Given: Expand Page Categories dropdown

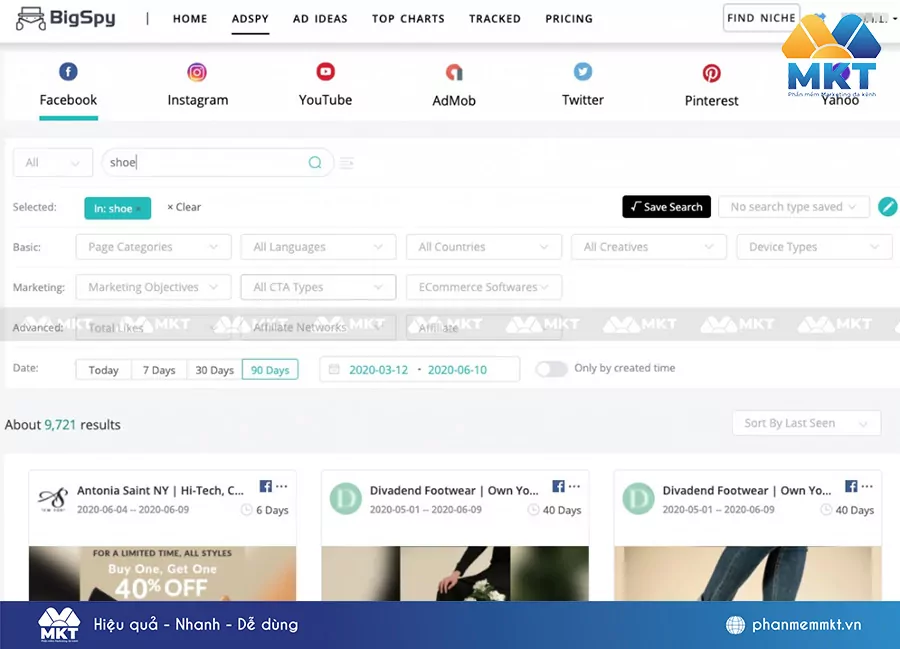Looking at the screenshot, I should [x=153, y=247].
